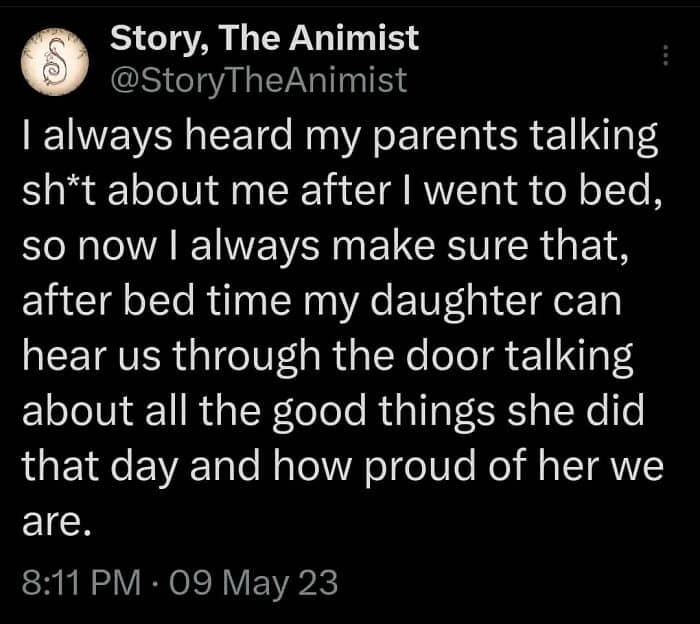Screen dimensions: 700x624
Task: Click the 09 May 23 date
Action: (253, 582)
